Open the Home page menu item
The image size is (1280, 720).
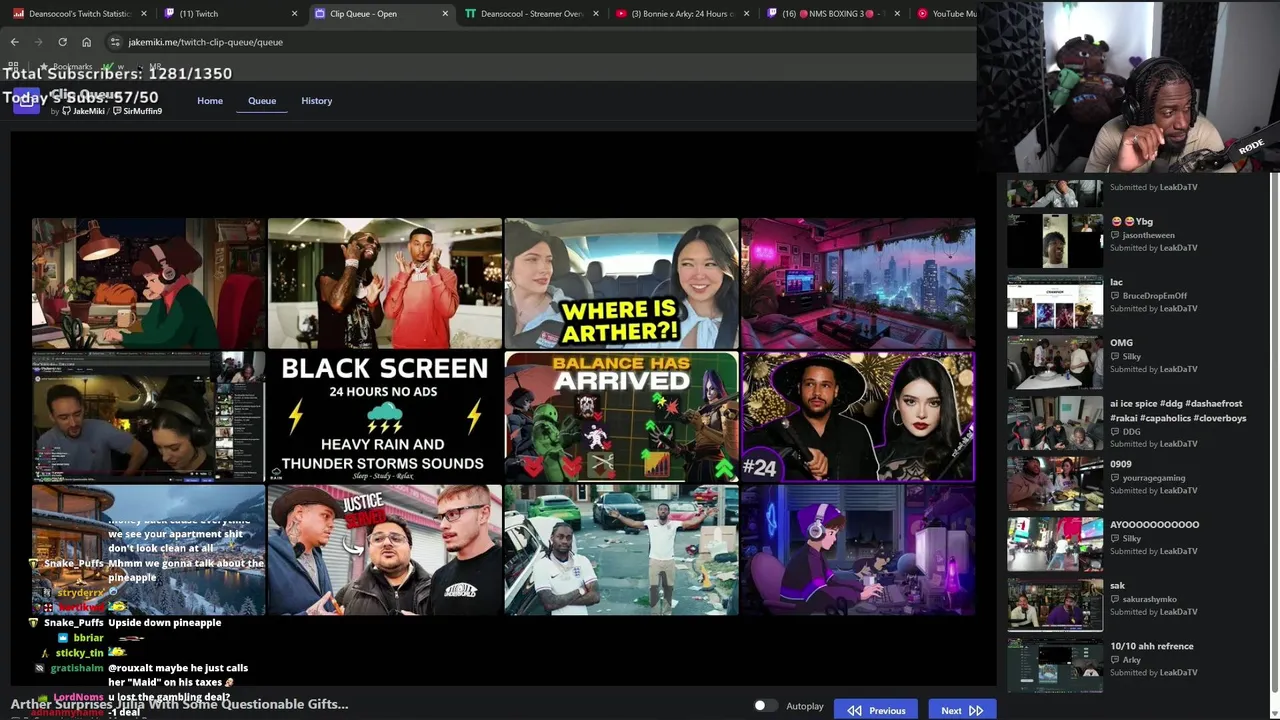coord(210,101)
